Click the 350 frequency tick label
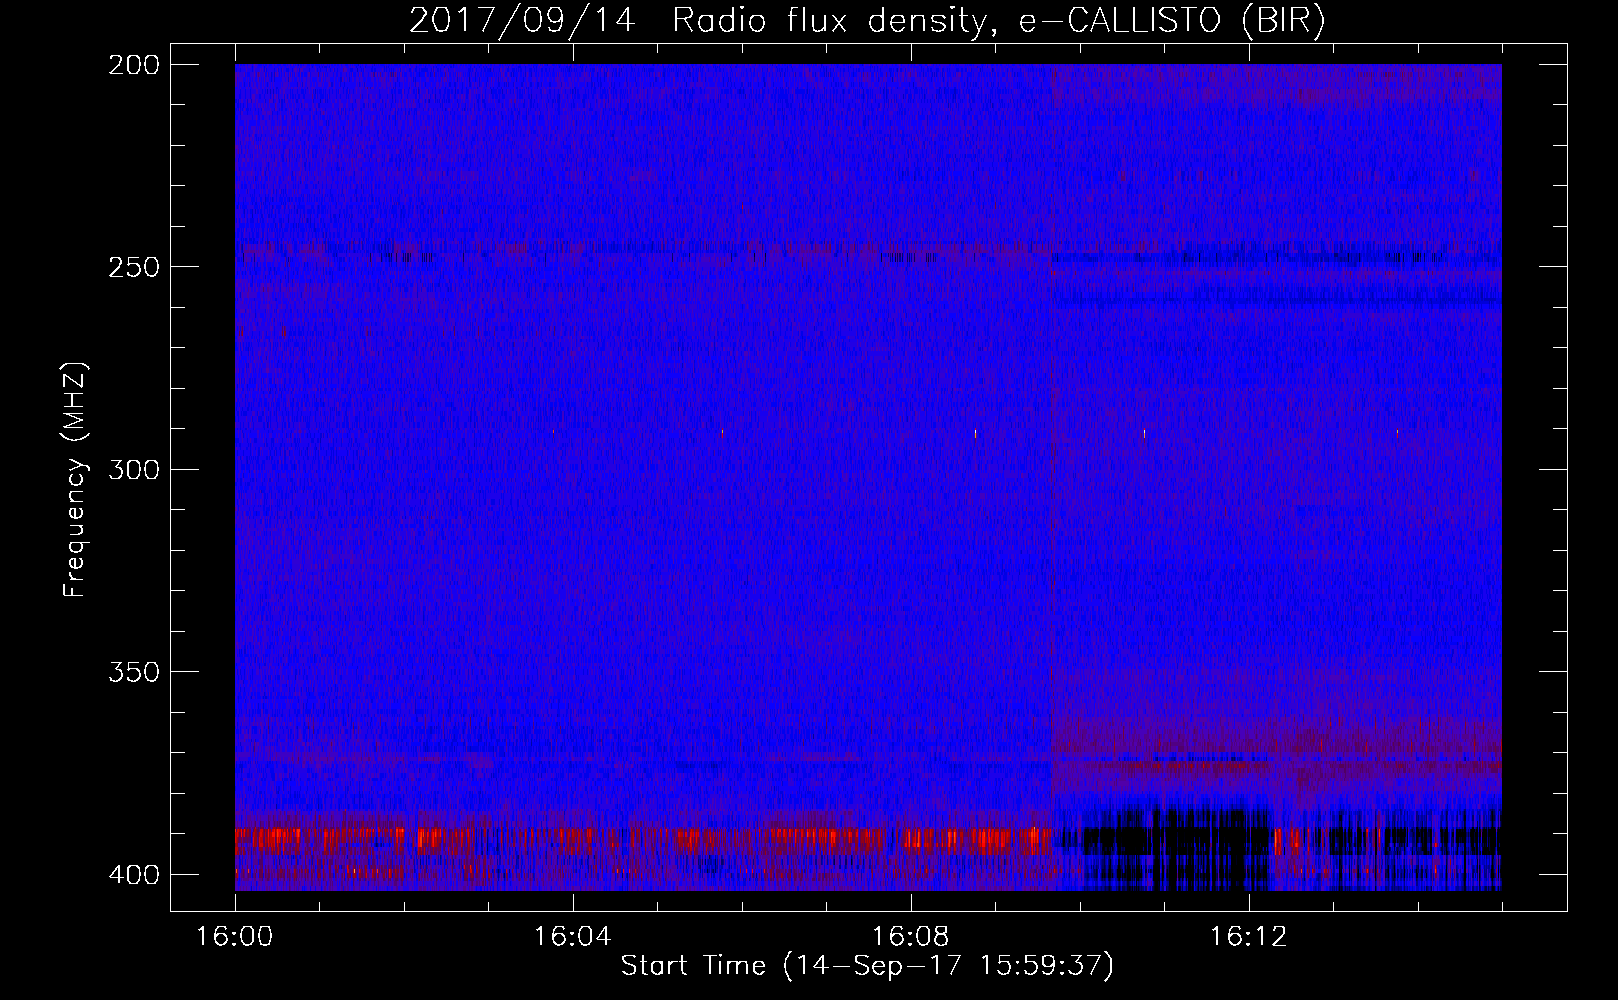This screenshot has width=1618, height=1000. coord(133,672)
